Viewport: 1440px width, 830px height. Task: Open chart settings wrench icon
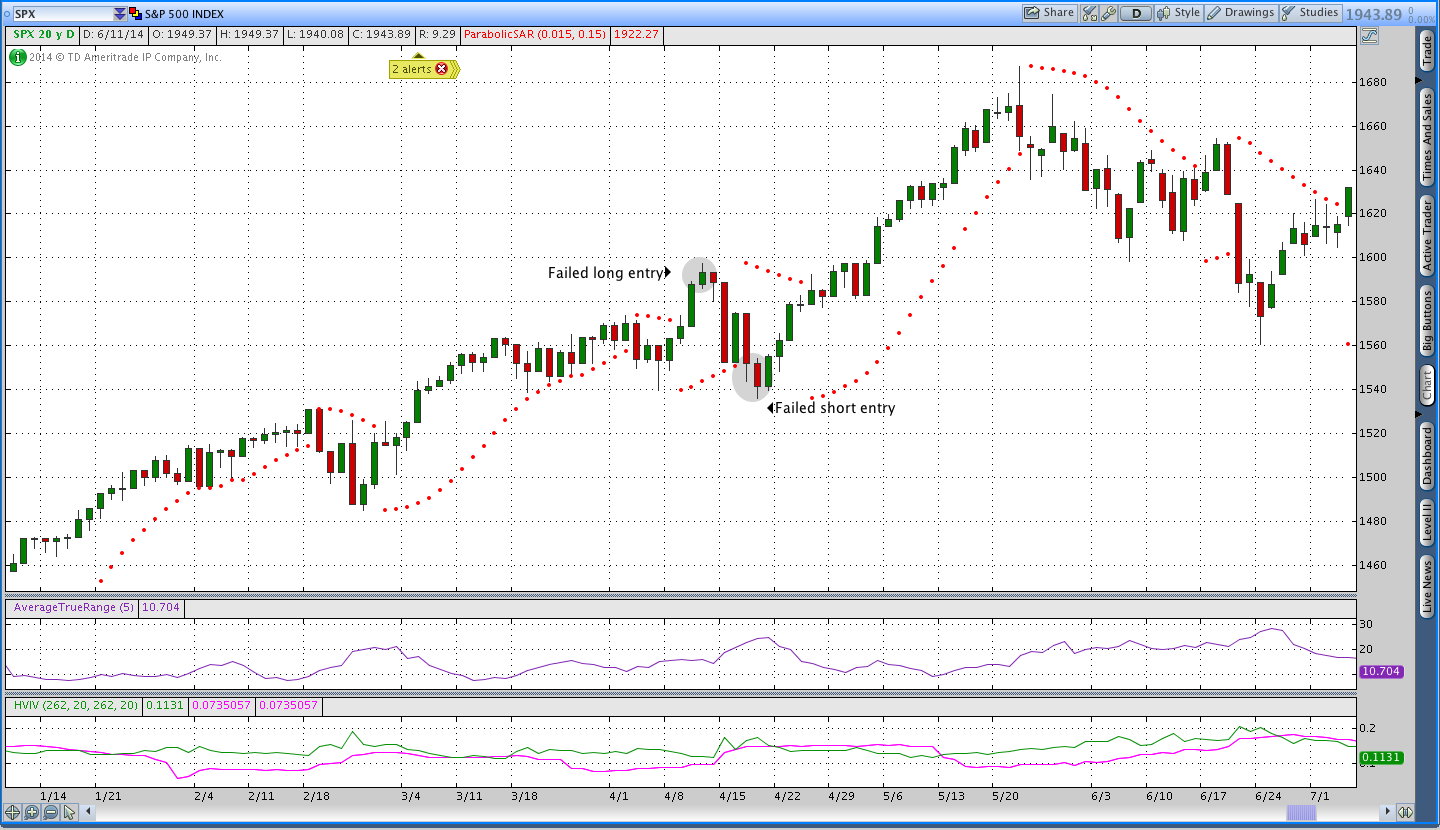1108,13
